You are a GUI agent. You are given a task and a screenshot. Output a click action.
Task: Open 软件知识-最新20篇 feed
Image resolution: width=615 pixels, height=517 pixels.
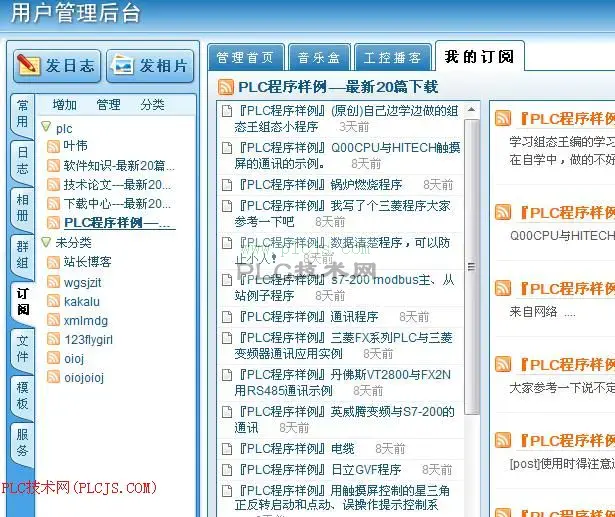tap(119, 166)
